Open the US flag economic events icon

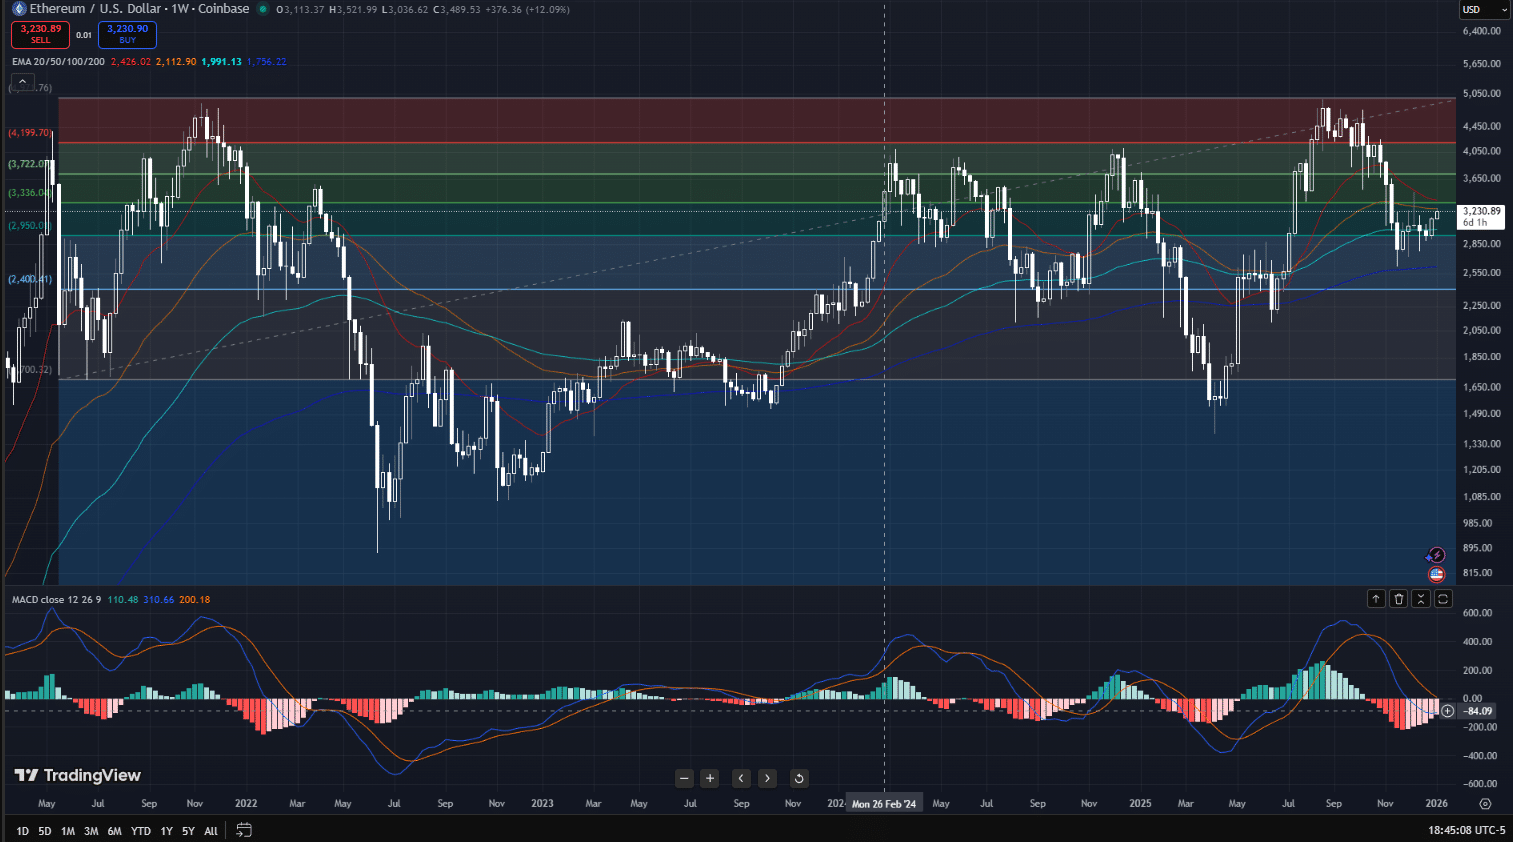1436,574
